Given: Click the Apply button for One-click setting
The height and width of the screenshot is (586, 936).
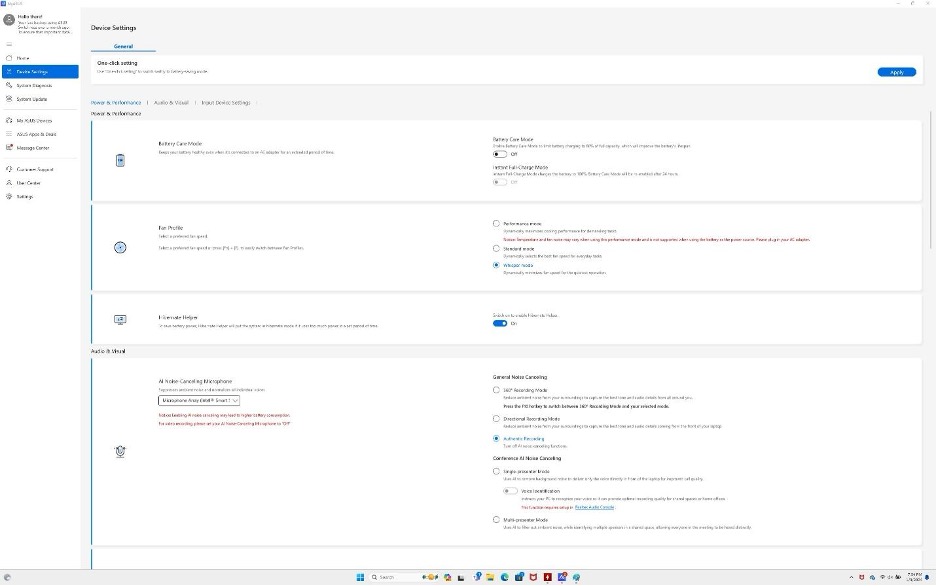Looking at the screenshot, I should [x=896, y=72].
